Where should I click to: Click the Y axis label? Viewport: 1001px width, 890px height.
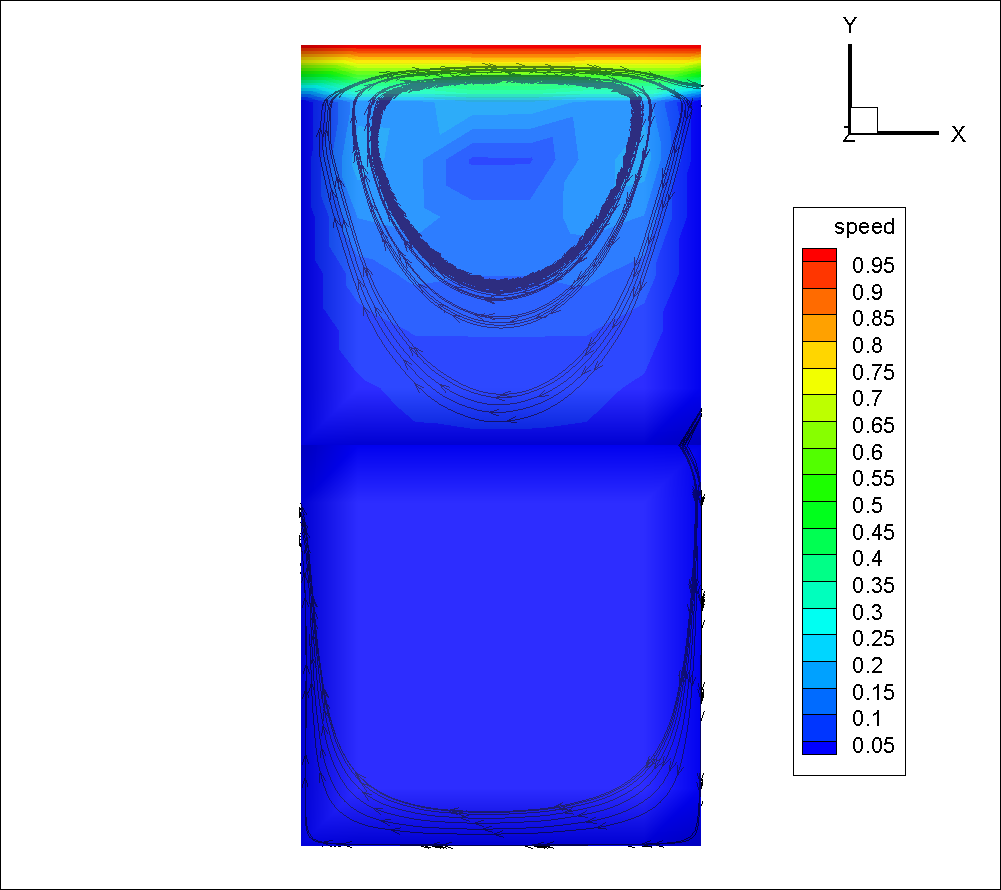click(849, 25)
